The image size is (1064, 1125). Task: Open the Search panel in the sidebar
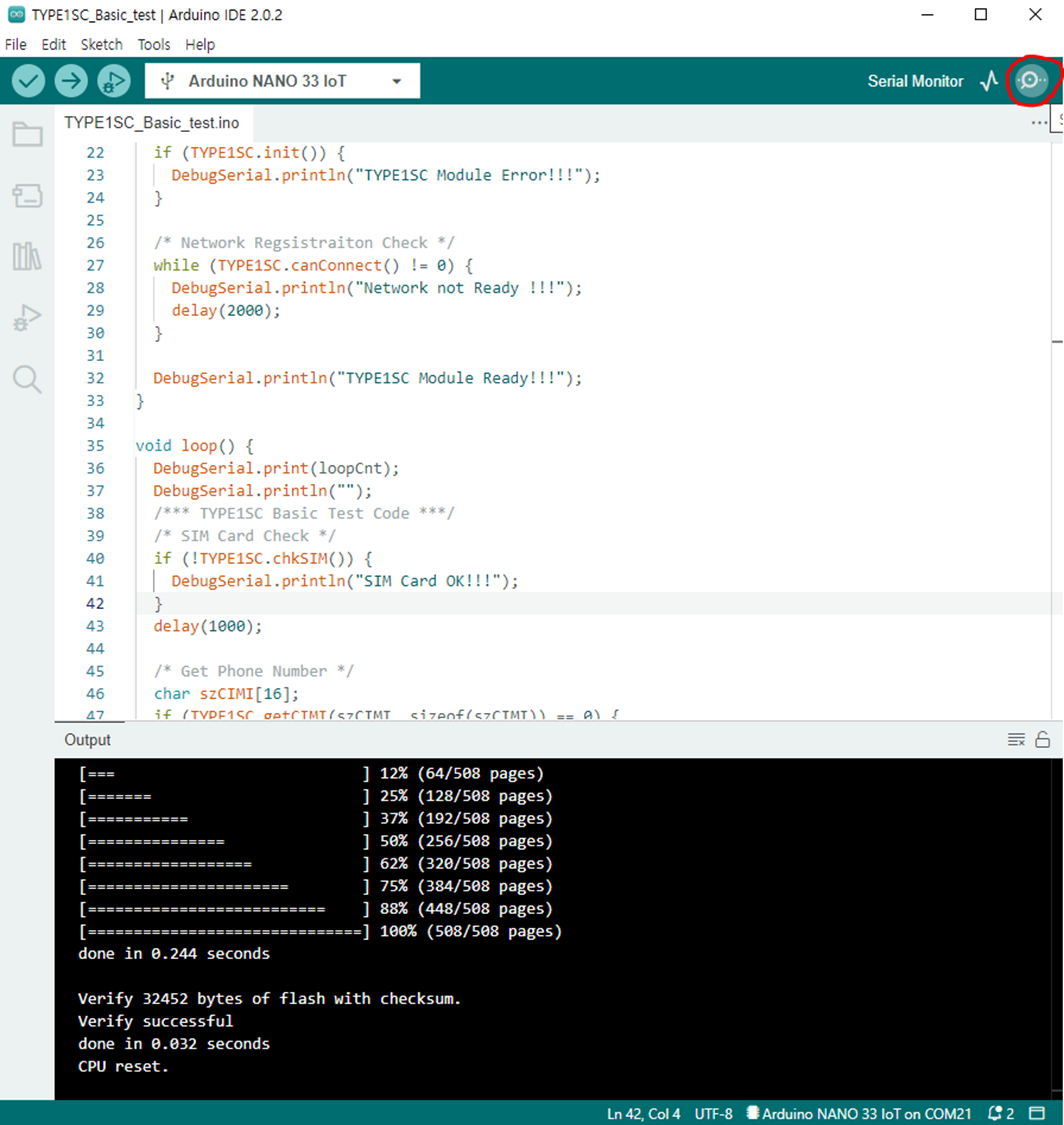27,379
